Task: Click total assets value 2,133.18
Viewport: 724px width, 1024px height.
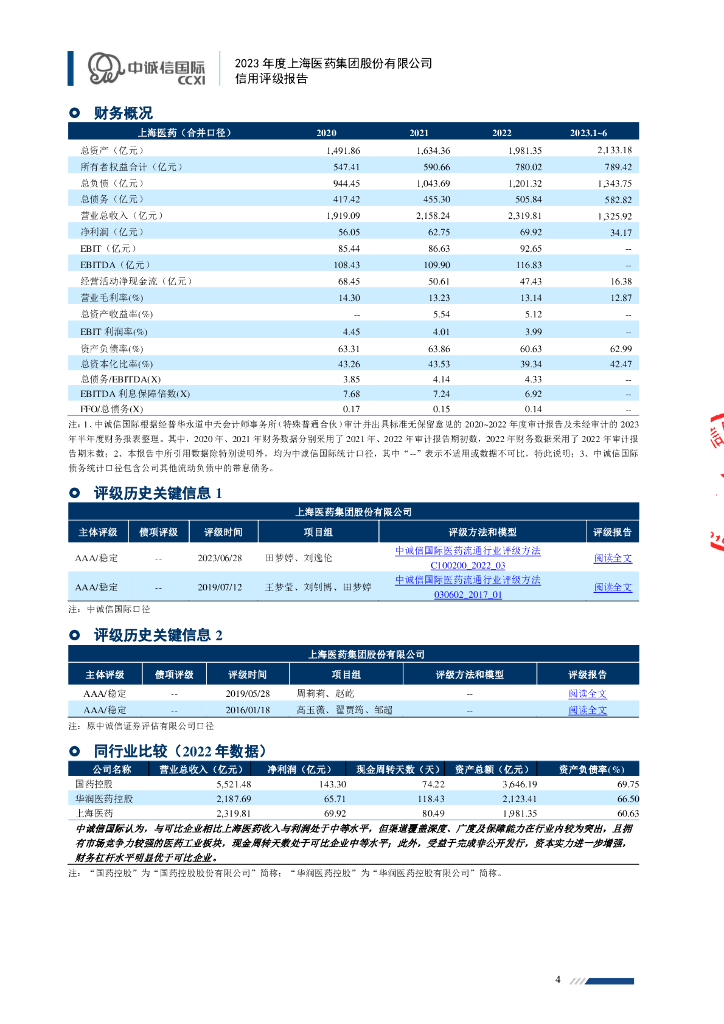Action: tap(614, 150)
